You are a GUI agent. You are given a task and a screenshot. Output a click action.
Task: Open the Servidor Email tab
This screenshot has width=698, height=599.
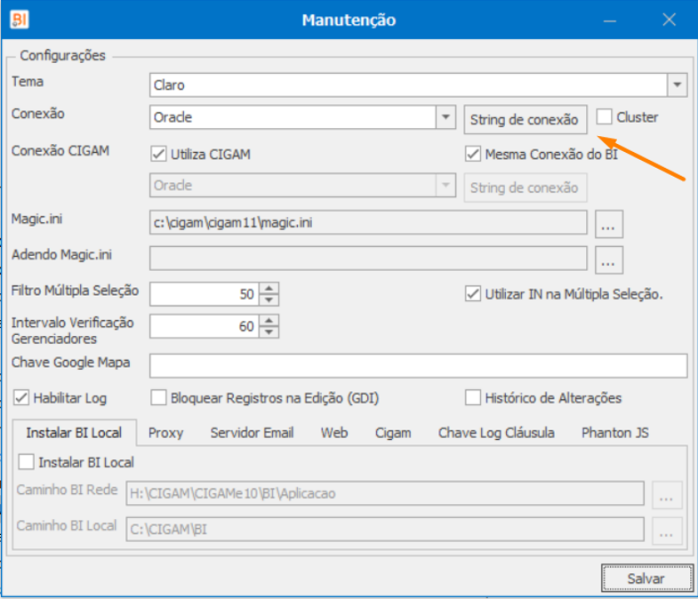point(252,433)
